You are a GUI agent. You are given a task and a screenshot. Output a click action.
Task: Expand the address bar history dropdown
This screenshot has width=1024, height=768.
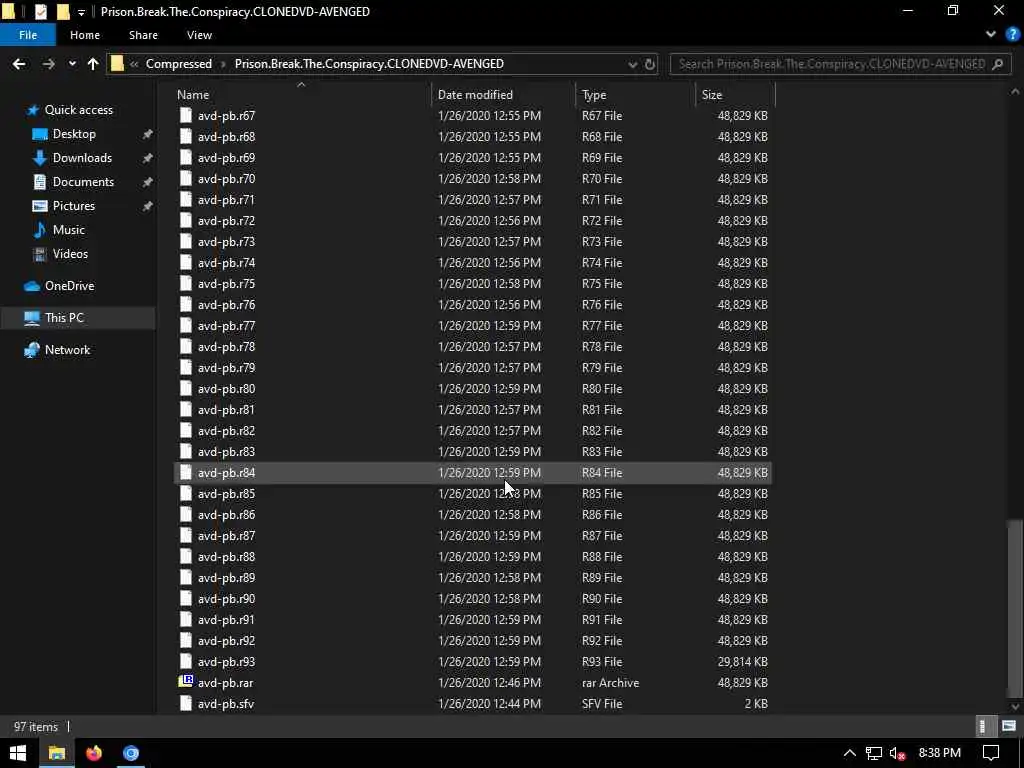click(632, 64)
